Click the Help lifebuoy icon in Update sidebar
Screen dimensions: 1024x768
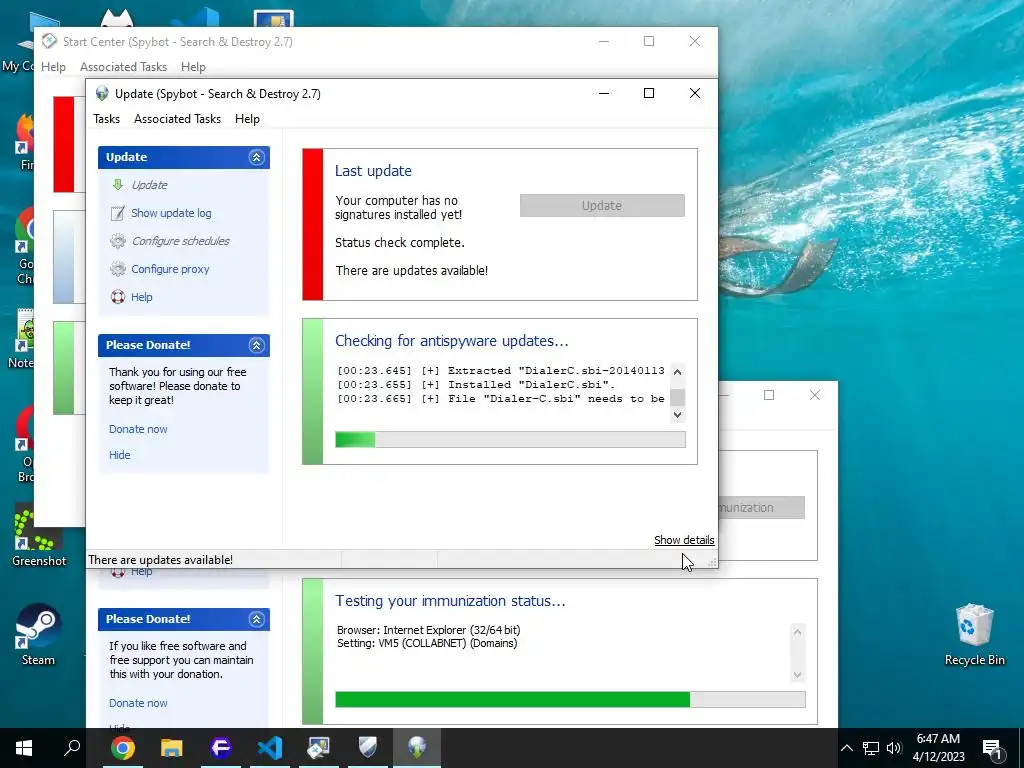tap(118, 297)
